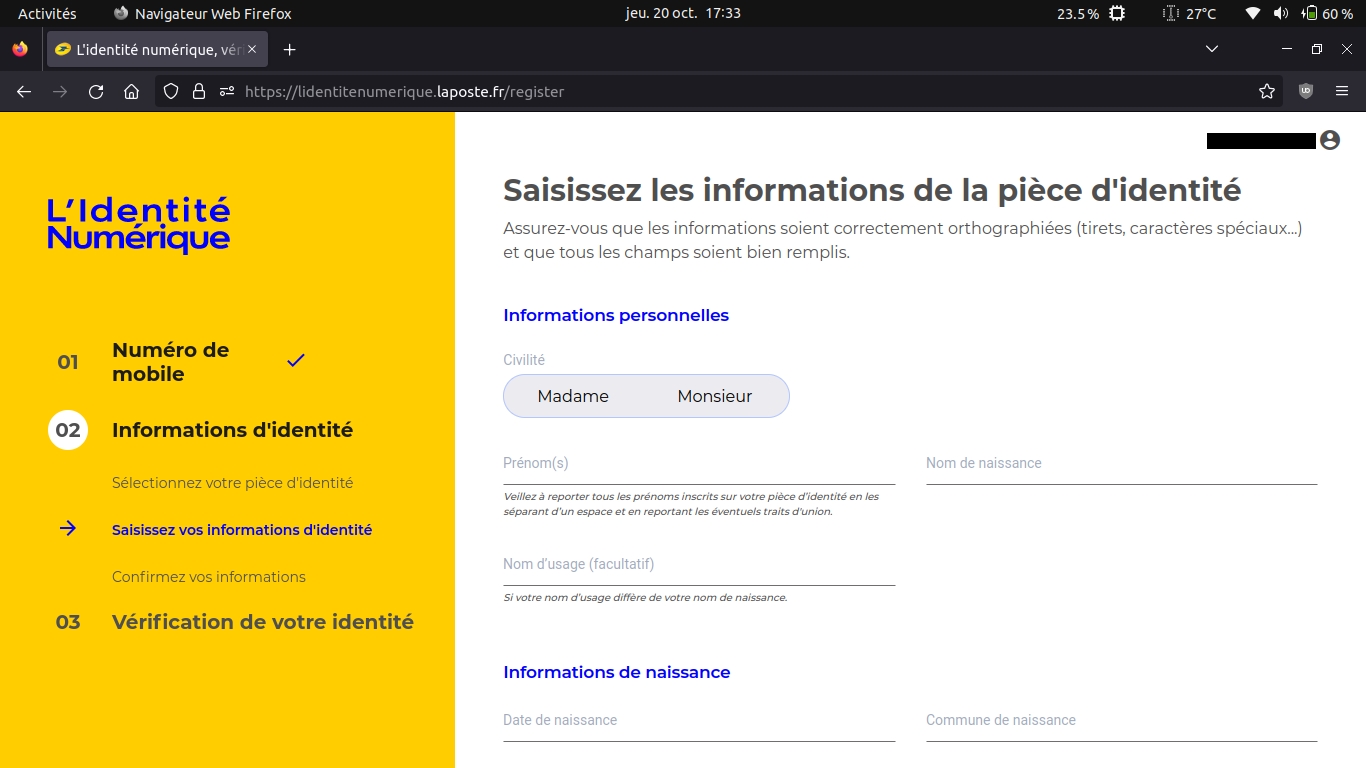Select the L'identité numérique tab
Viewport: 1366px width, 768px height.
coord(157,49)
